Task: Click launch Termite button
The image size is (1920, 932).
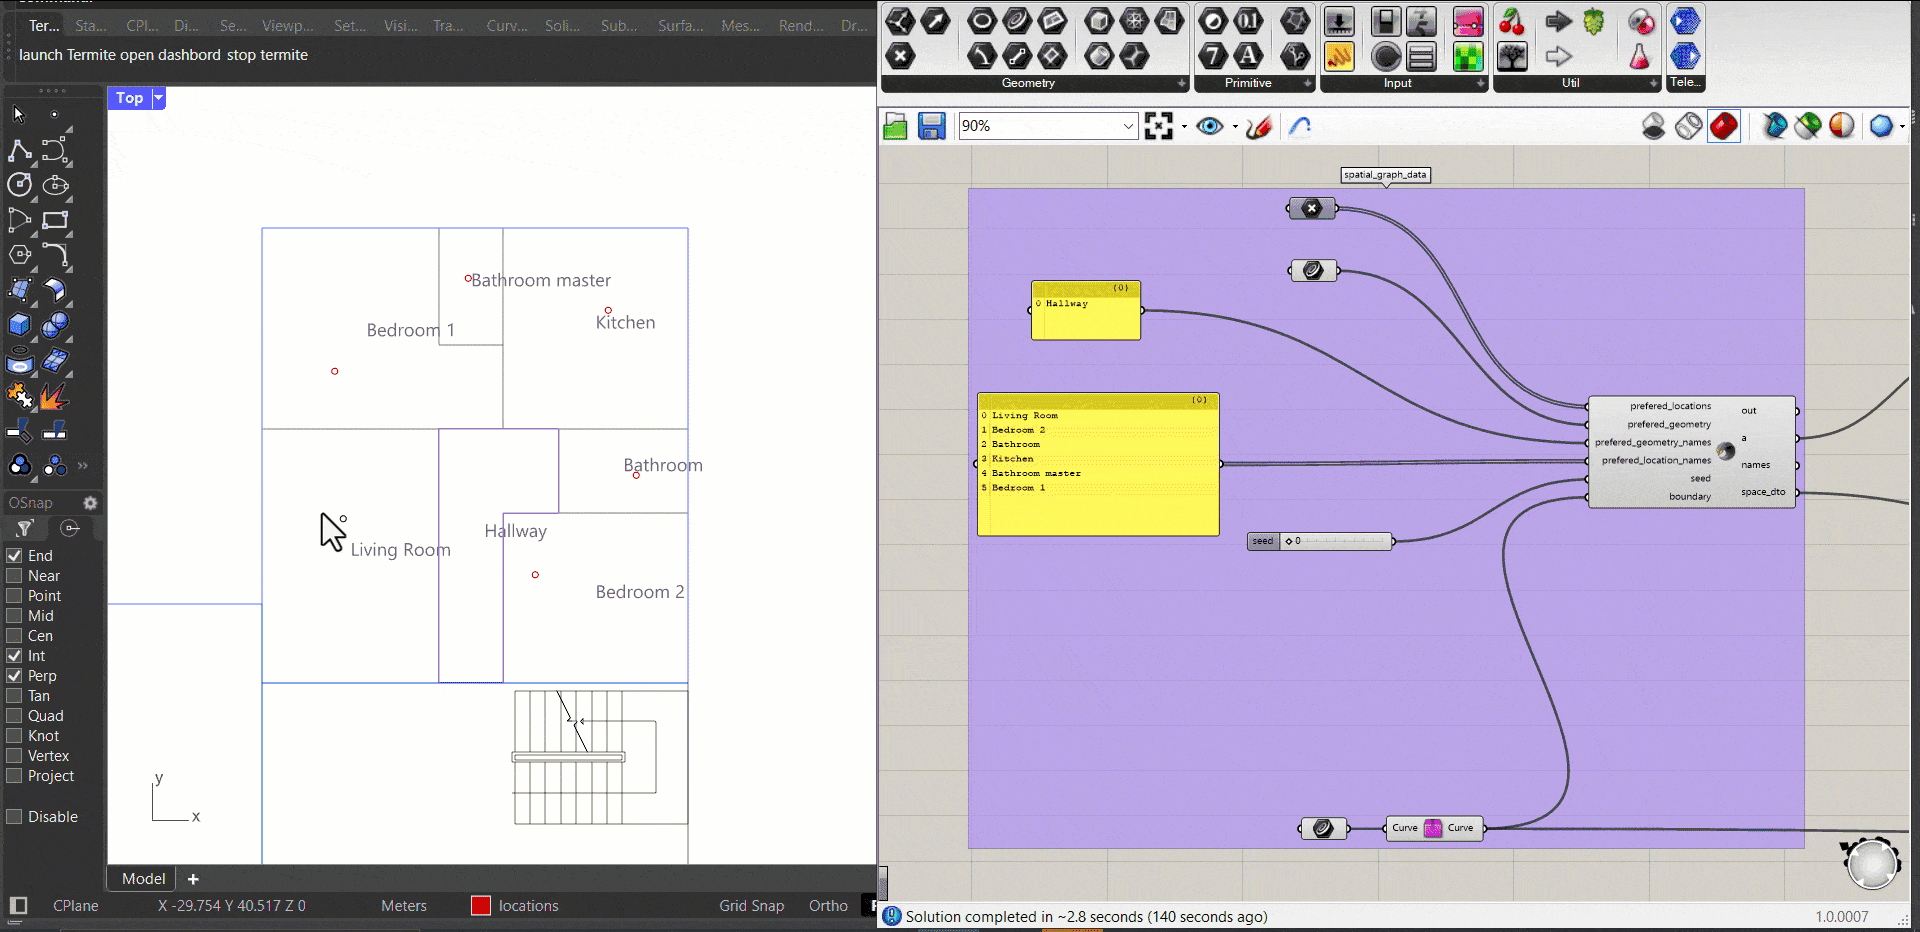Action: click(67, 55)
